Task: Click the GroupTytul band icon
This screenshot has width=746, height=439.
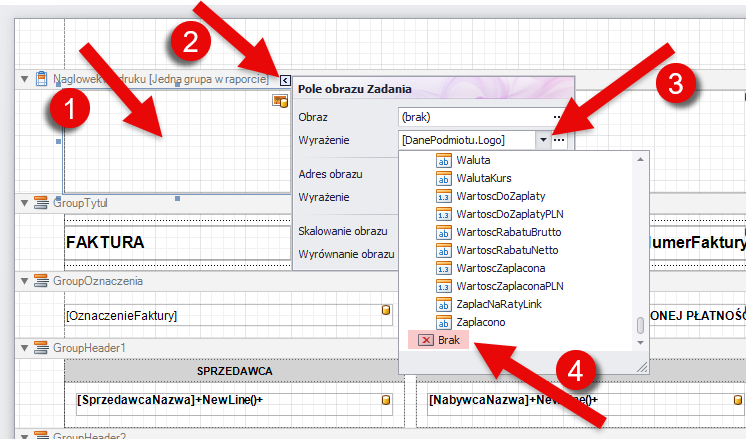Action: point(40,203)
